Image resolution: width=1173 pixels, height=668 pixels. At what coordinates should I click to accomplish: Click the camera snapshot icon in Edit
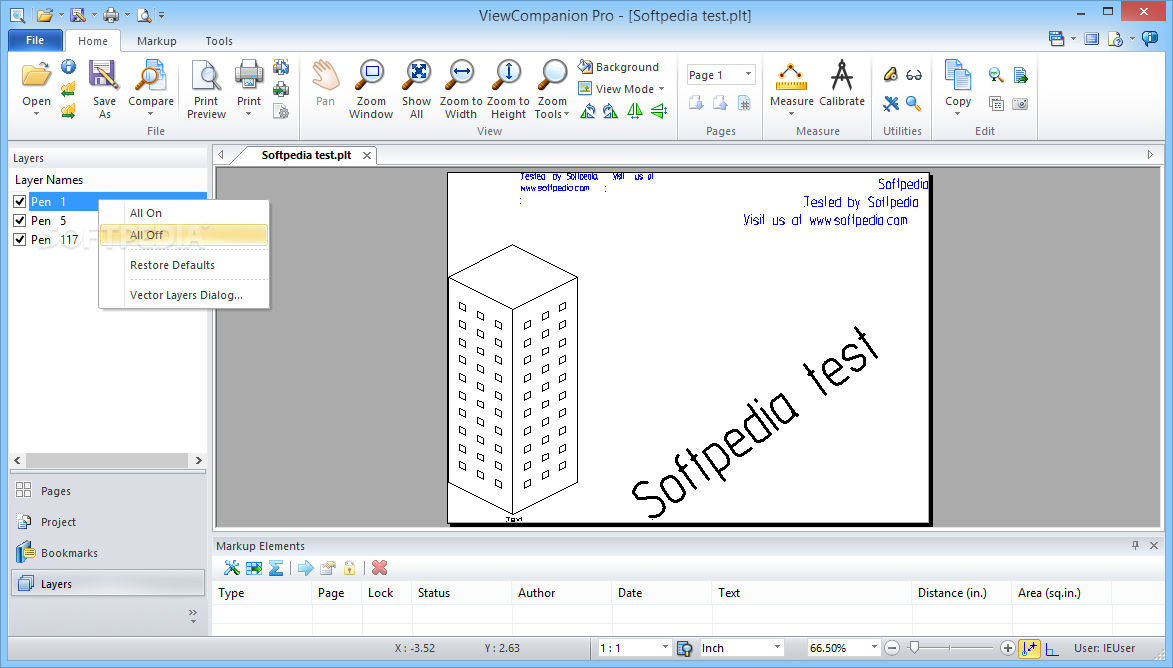point(1020,103)
